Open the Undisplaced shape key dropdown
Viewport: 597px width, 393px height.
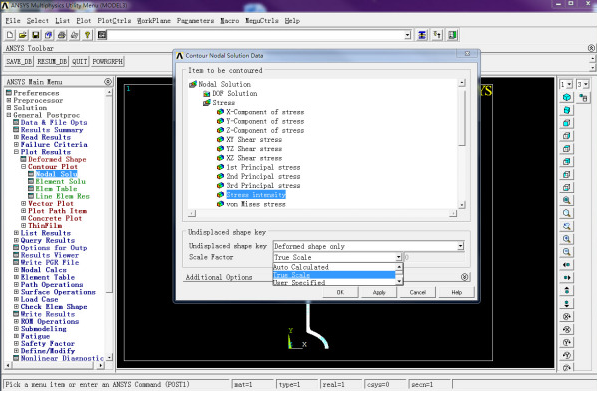click(460, 246)
